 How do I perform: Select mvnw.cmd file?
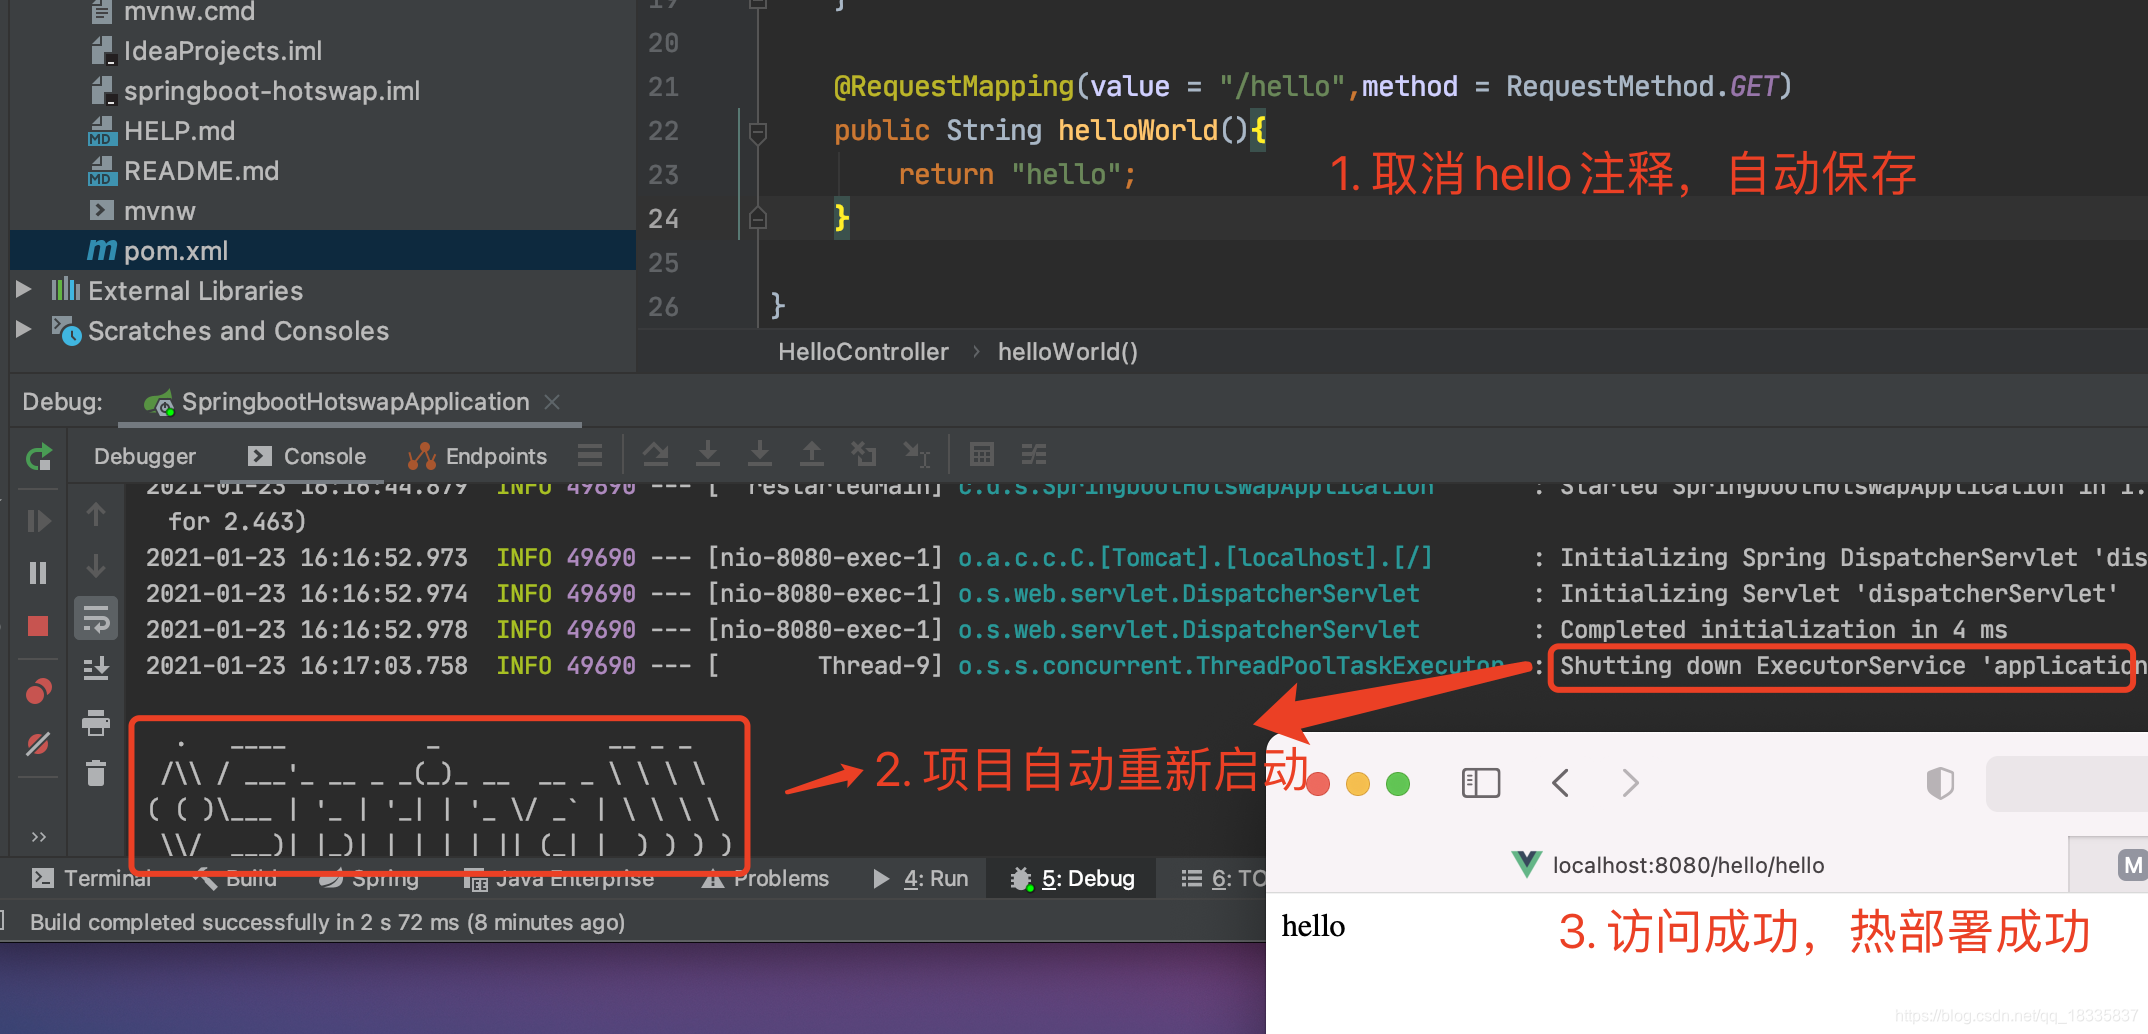point(172,12)
